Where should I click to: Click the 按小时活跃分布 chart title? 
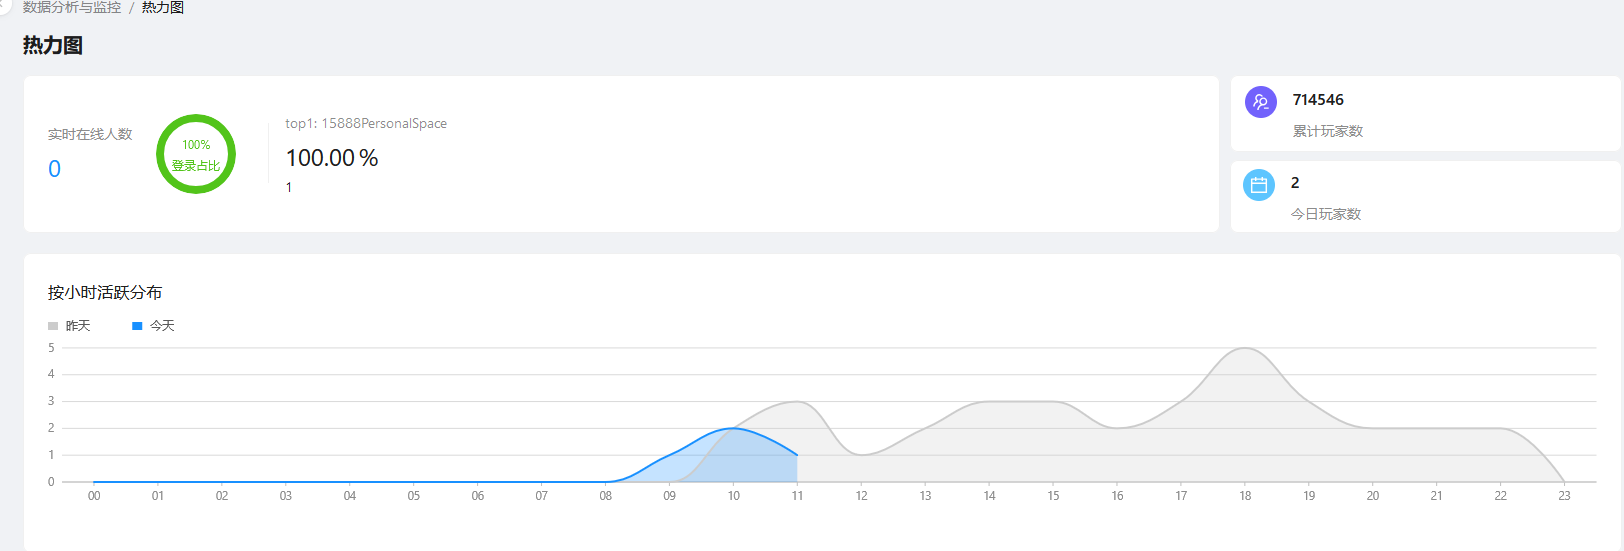tap(105, 293)
